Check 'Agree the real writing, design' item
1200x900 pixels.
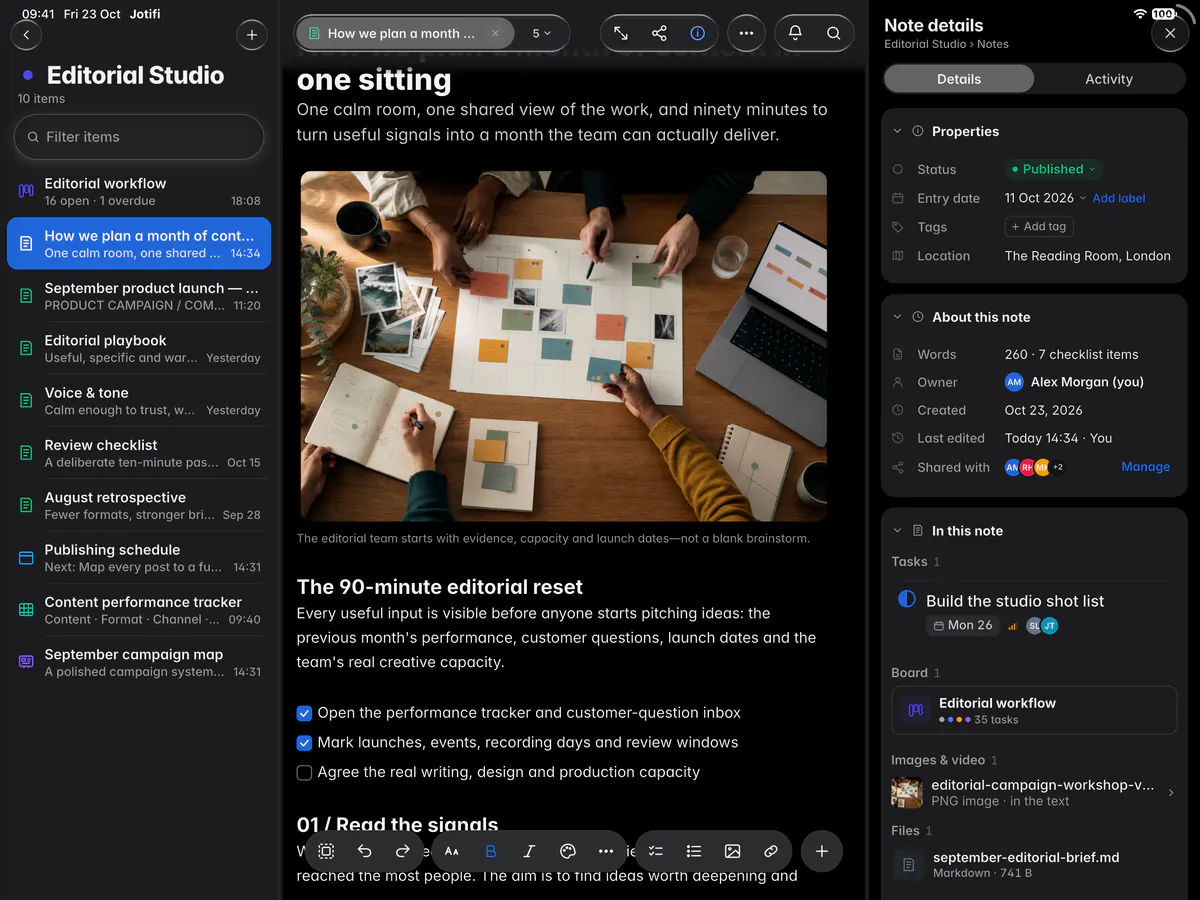[x=305, y=773]
